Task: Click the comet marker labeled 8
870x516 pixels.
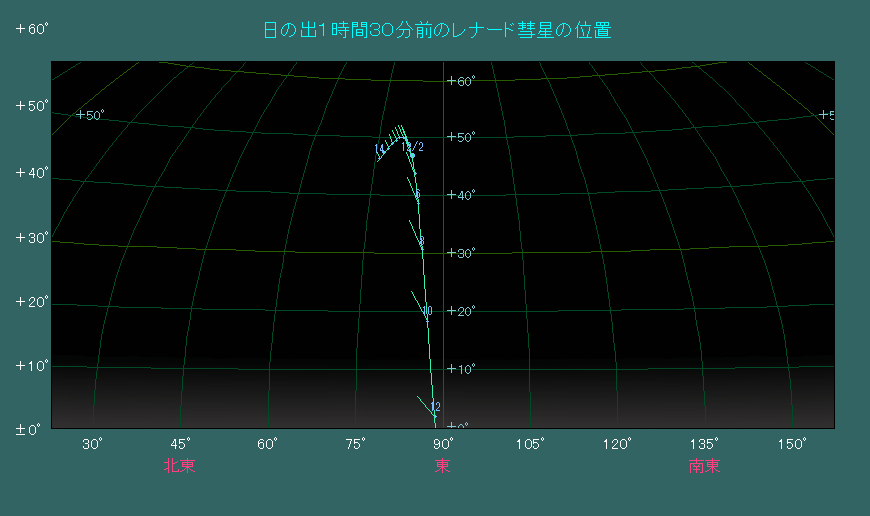Action: coord(421,242)
